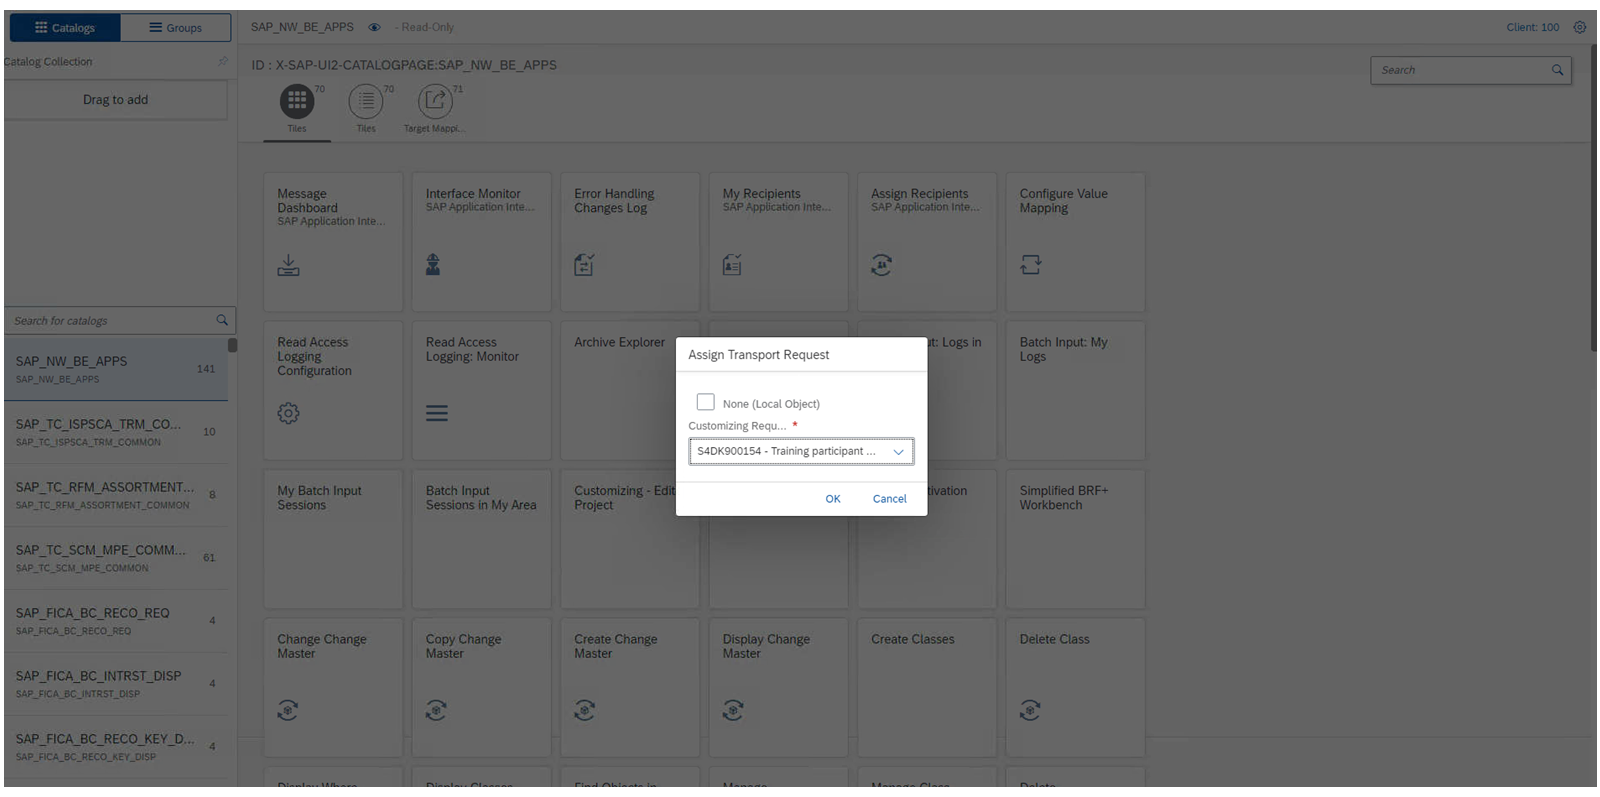Tick the None (Local Object) checkbox
The image size is (1600, 797).
(x=706, y=402)
